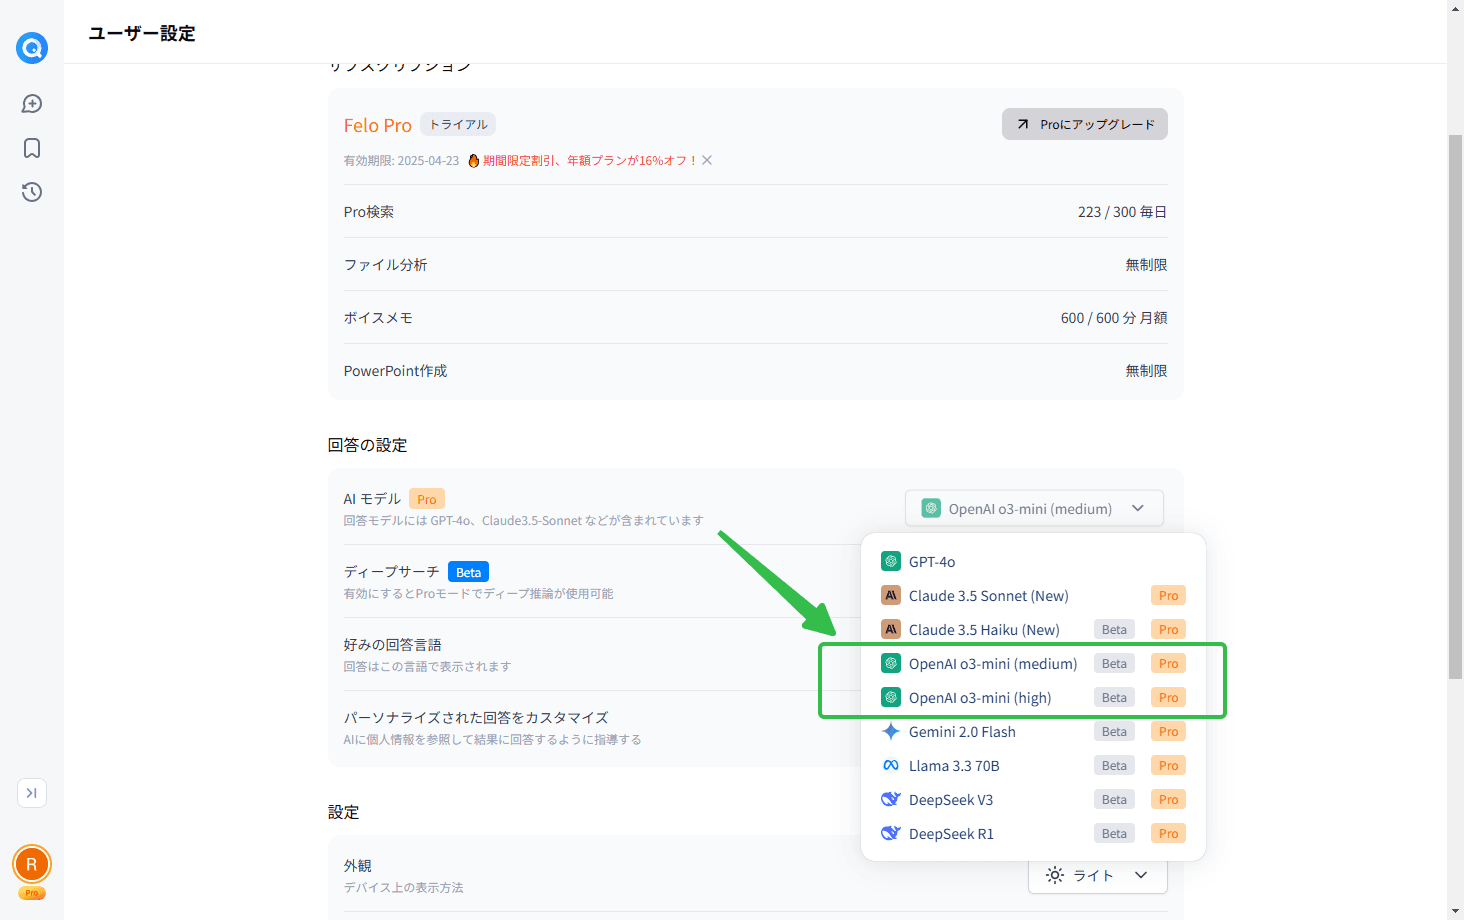Click the Pro検索 row label
1464x920 pixels.
click(369, 212)
